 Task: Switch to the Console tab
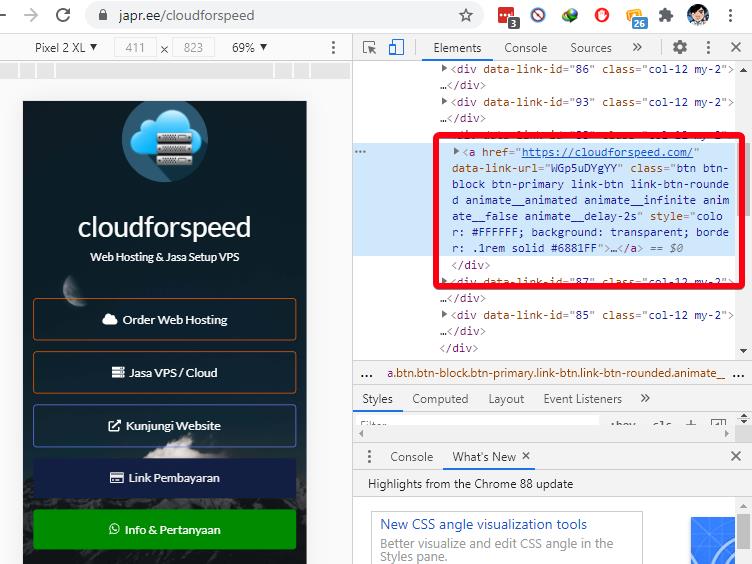526,47
